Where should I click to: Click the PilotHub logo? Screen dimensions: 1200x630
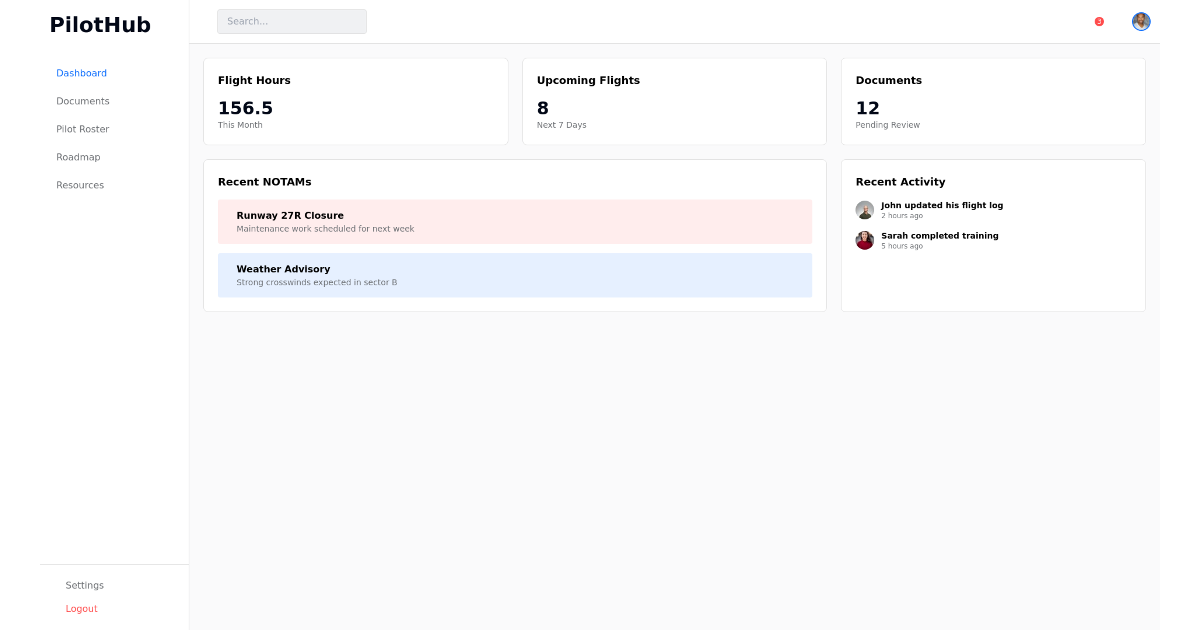tap(100, 24)
